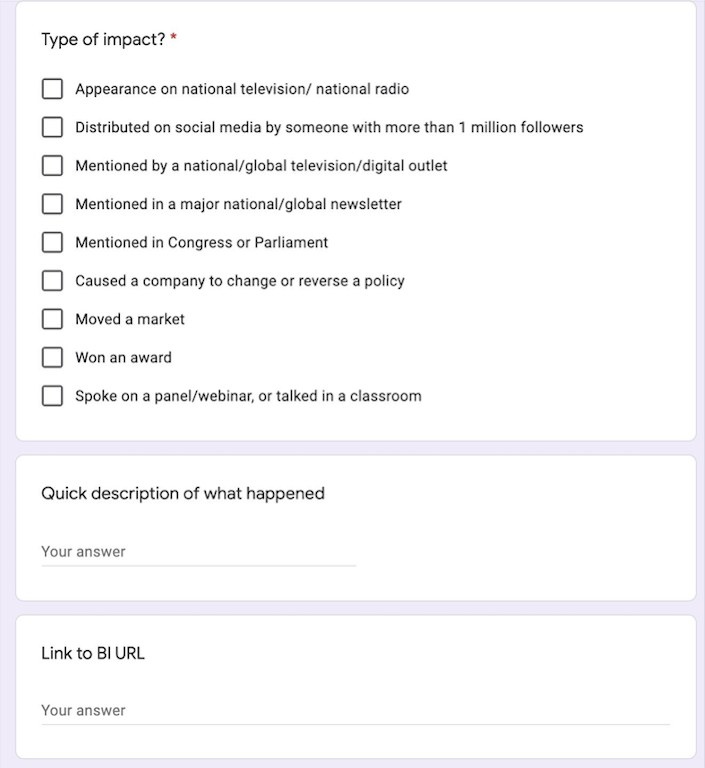Check the Won an award box
The width and height of the screenshot is (705, 768).
click(52, 357)
